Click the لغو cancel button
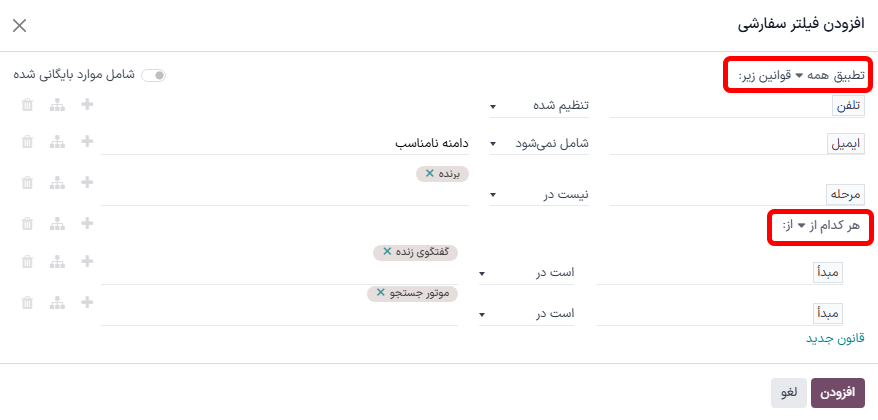878x420 pixels. point(788,393)
